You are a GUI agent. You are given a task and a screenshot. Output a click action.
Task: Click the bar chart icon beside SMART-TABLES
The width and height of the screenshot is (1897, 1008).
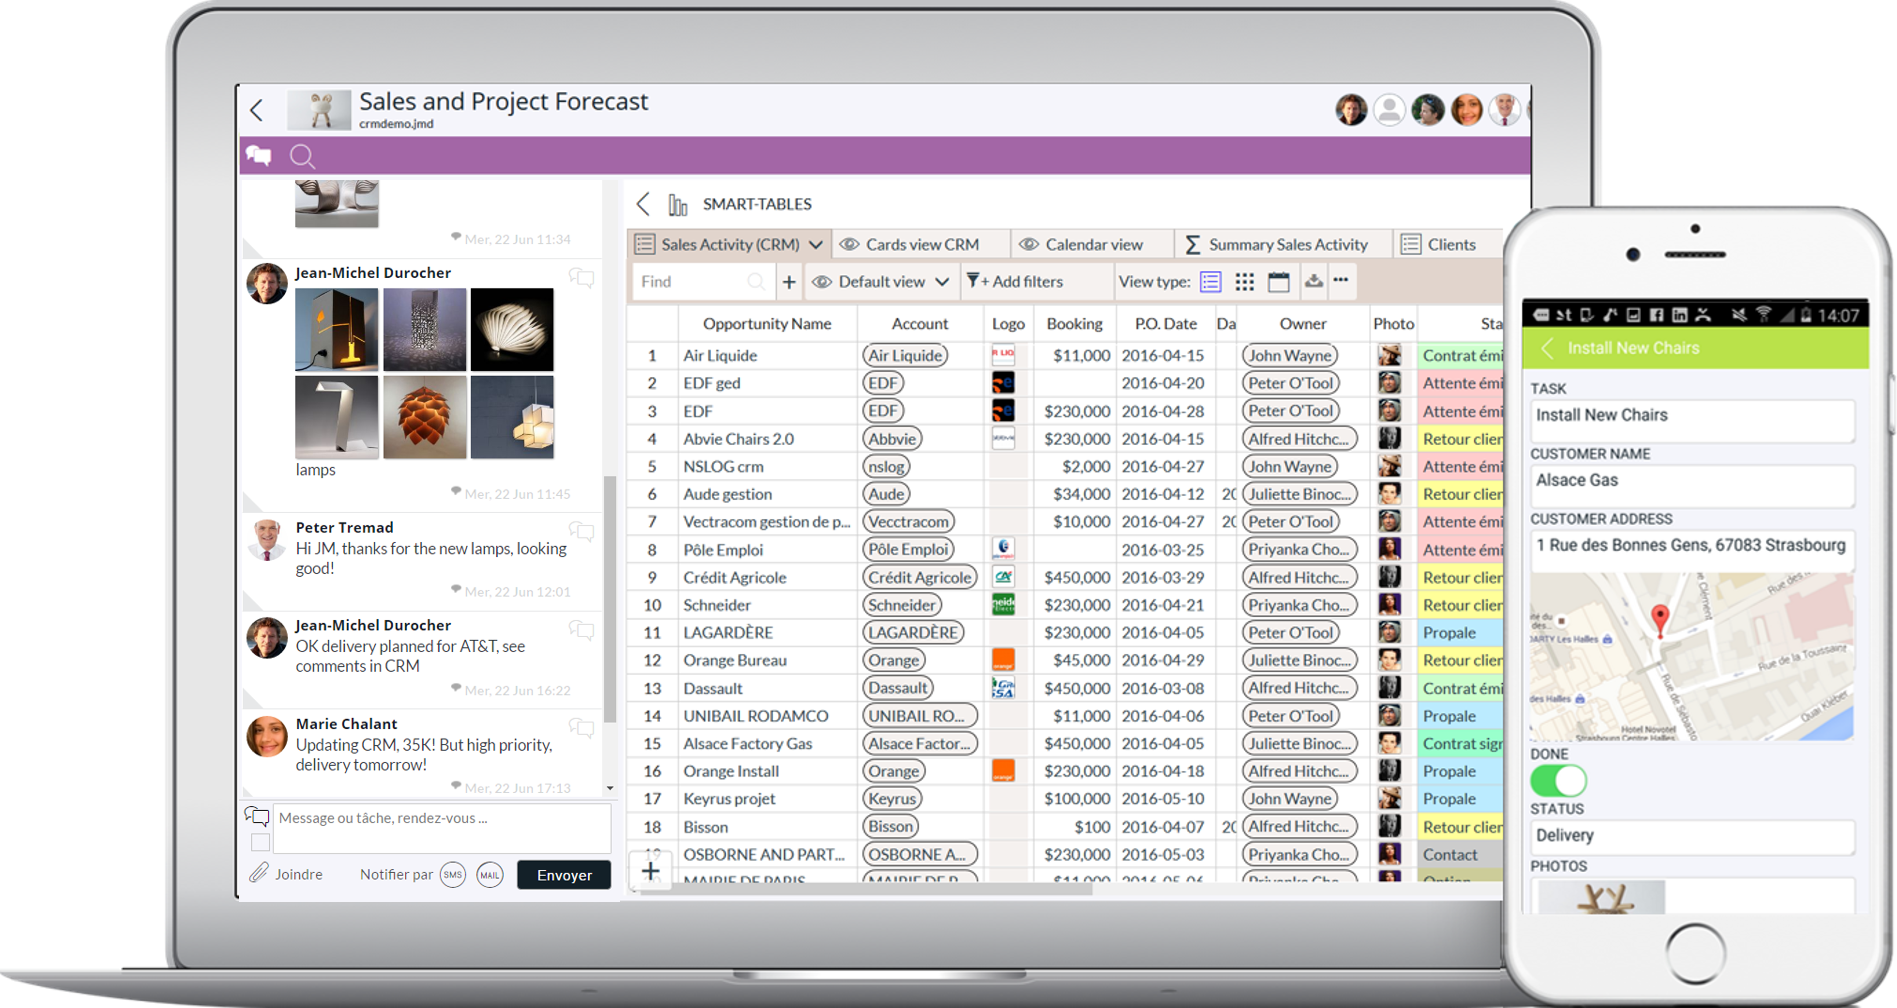pyautogui.click(x=678, y=205)
